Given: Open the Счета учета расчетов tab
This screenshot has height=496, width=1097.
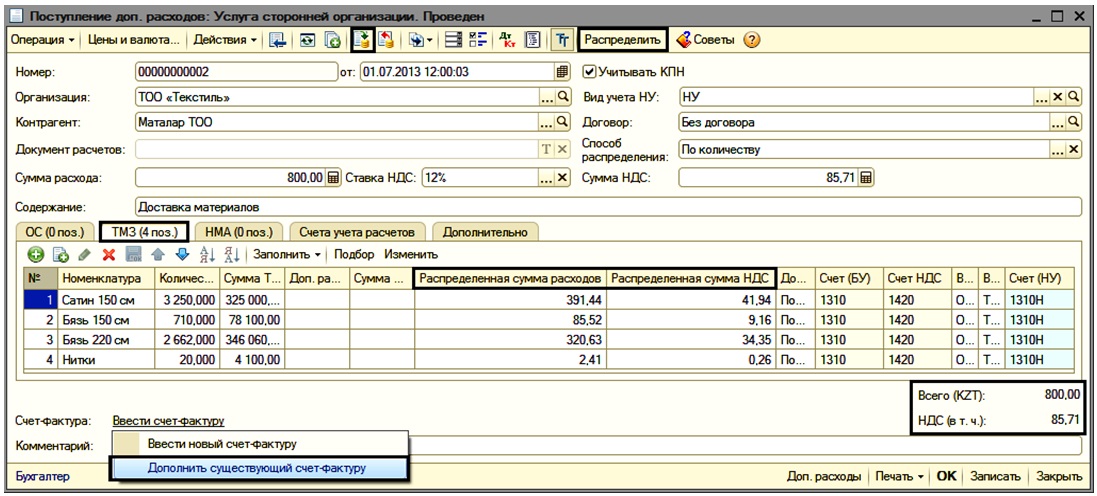Looking at the screenshot, I should (356, 232).
